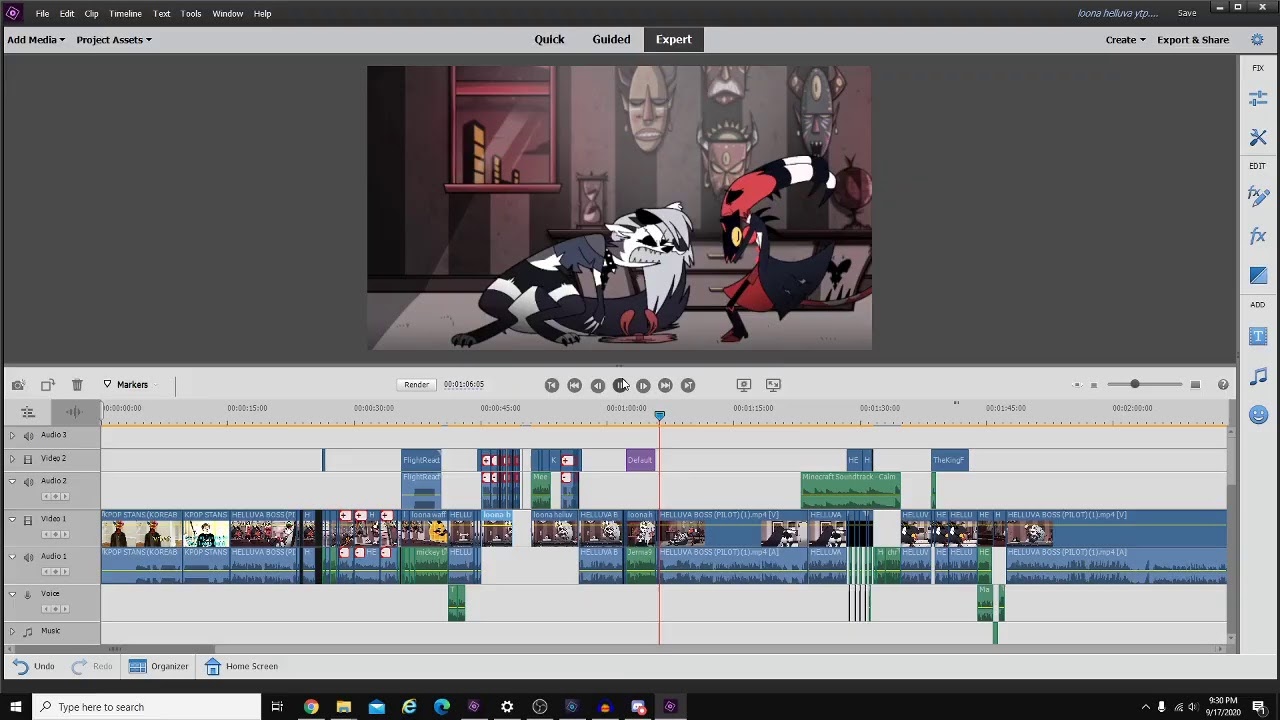Viewport: 1280px width, 720px height.
Task: Switch to the Guided tab
Action: coord(611,40)
